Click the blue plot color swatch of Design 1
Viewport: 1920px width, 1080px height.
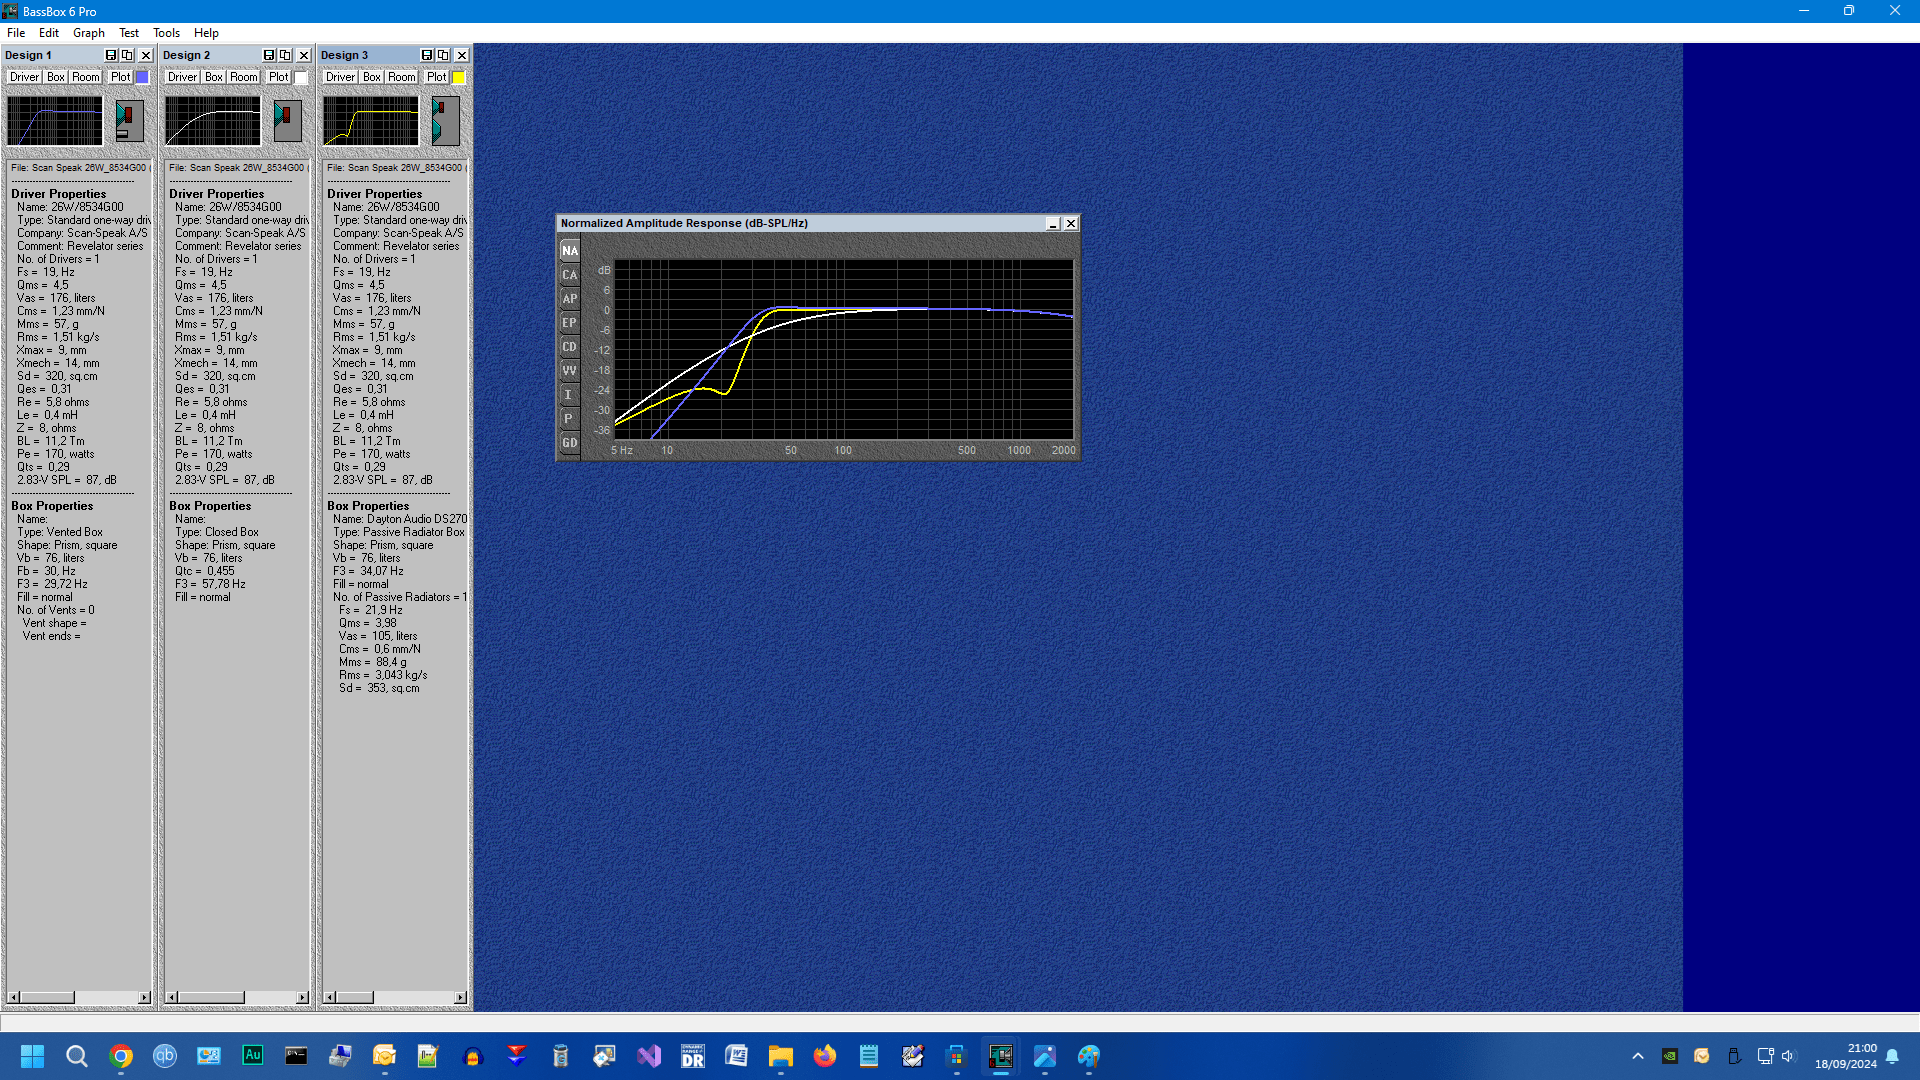[142, 77]
